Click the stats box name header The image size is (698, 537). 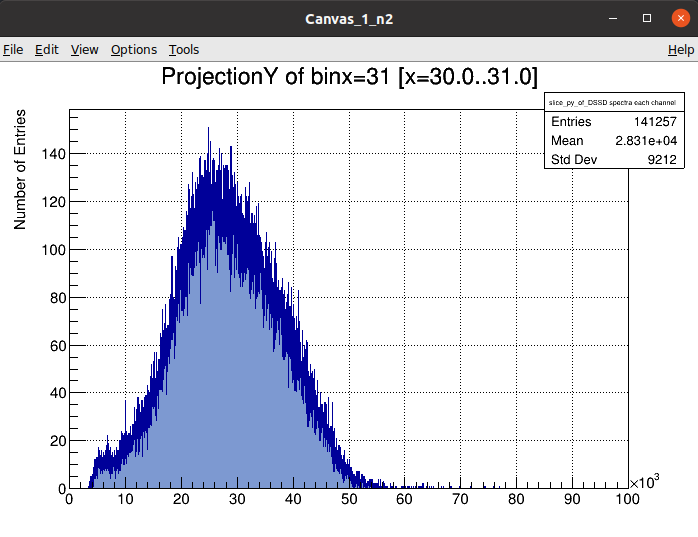[612, 103]
